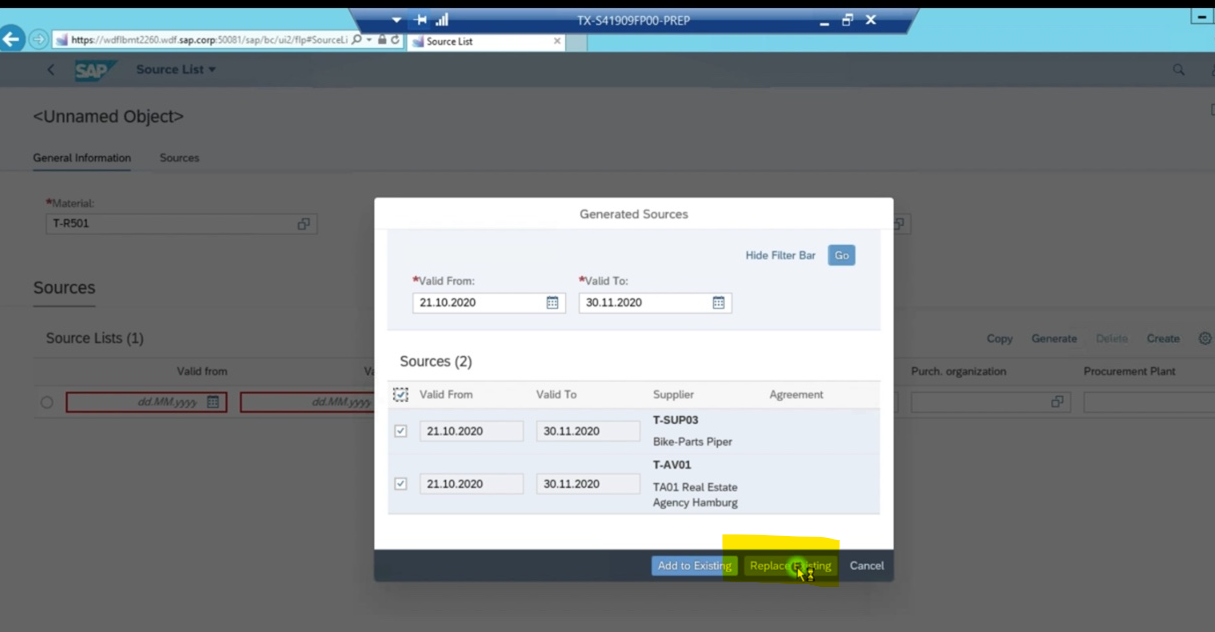The height and width of the screenshot is (632, 1215).
Task: Open calendar picker of filter Valid From field
Action: coord(552,302)
